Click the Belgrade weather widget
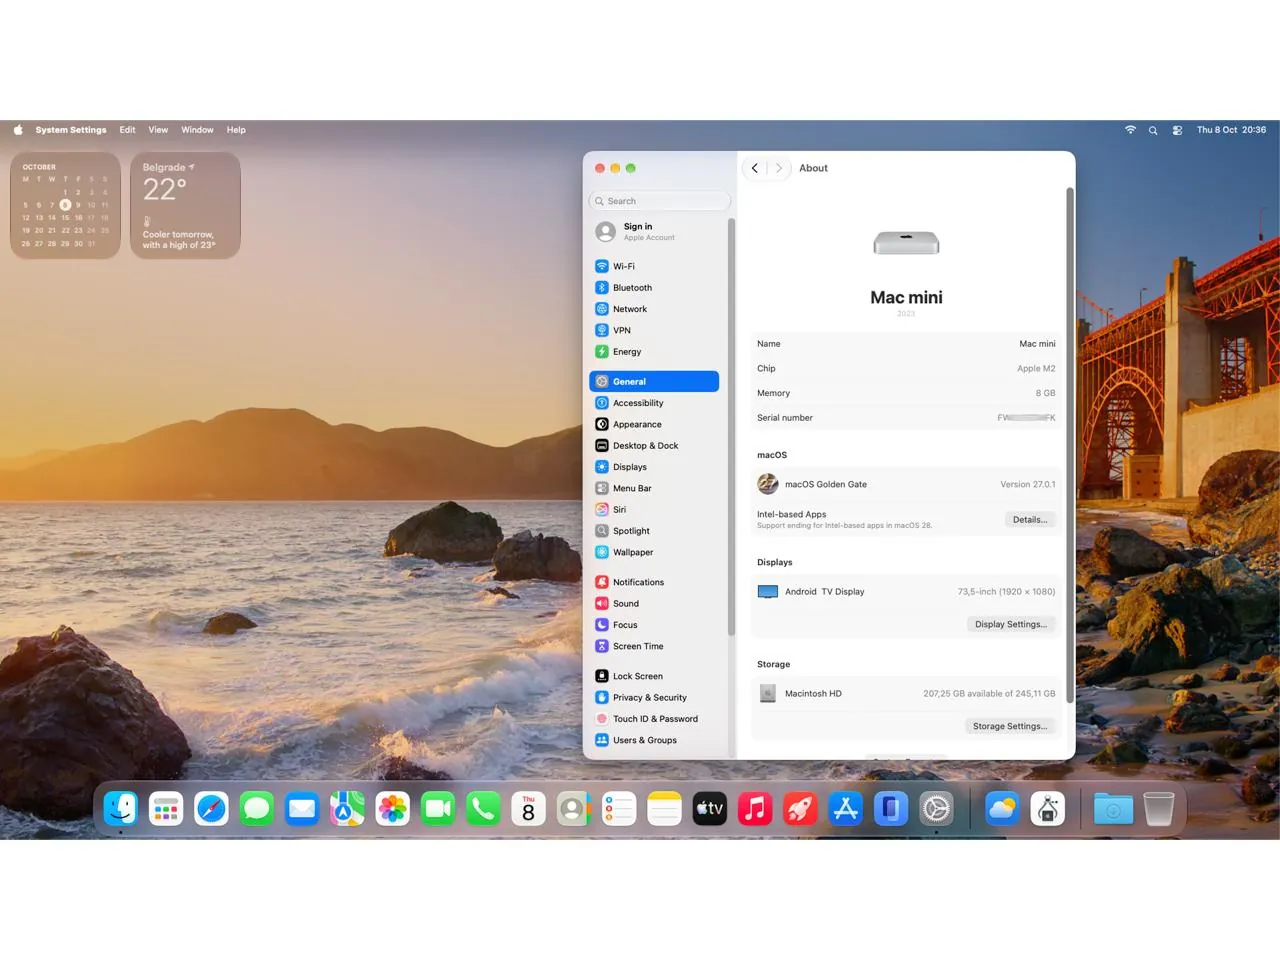 [185, 205]
